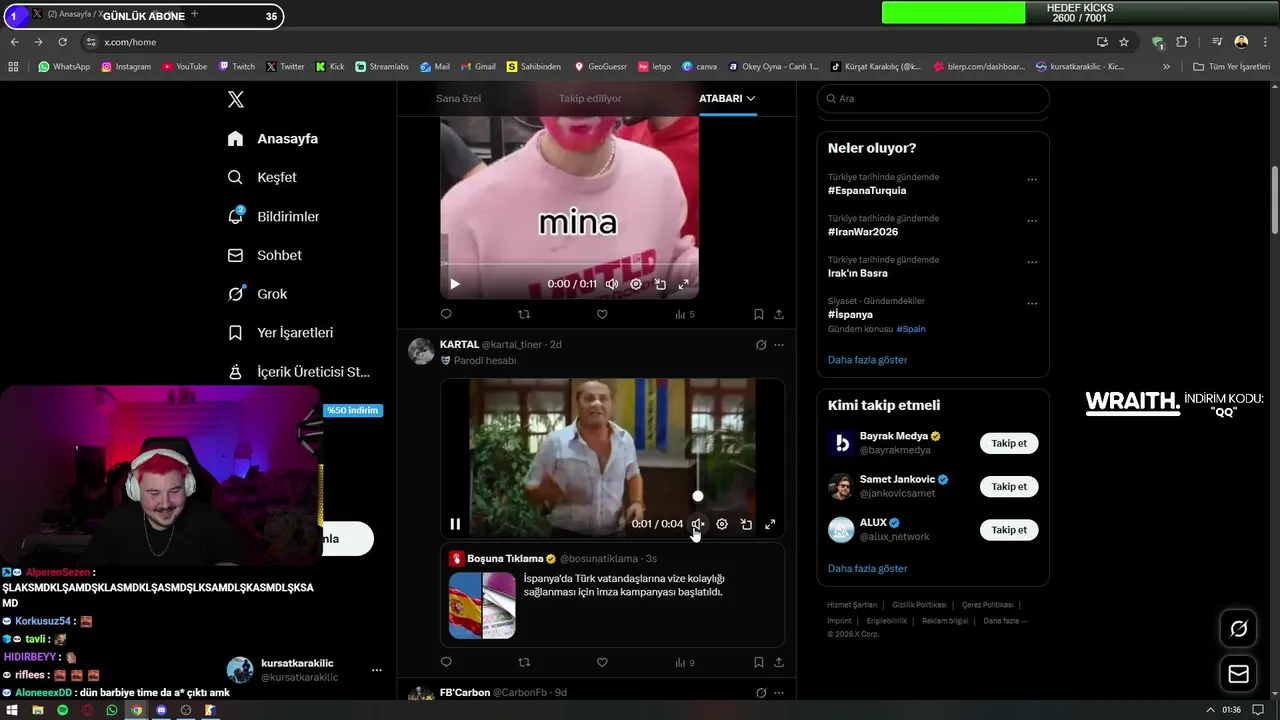Viewport: 1280px width, 720px height.
Task: Open the Kick bookmark
Action: 330,67
